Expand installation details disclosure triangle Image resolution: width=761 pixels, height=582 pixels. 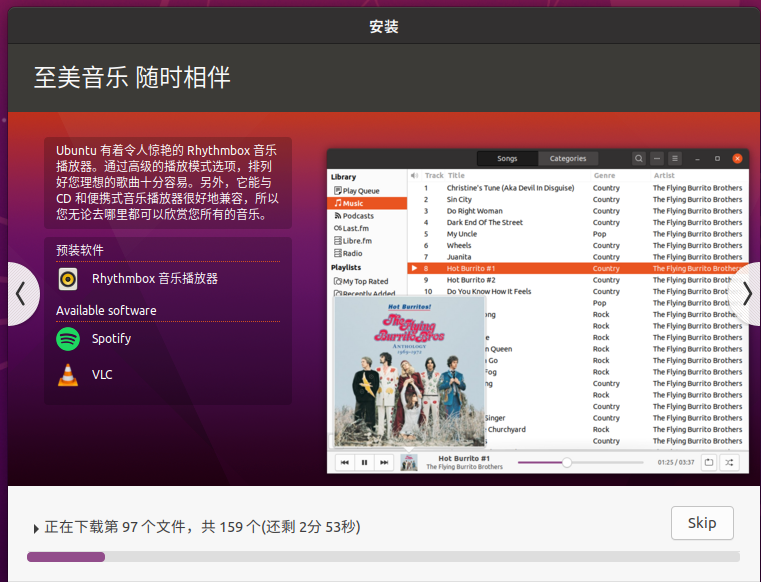(37, 528)
